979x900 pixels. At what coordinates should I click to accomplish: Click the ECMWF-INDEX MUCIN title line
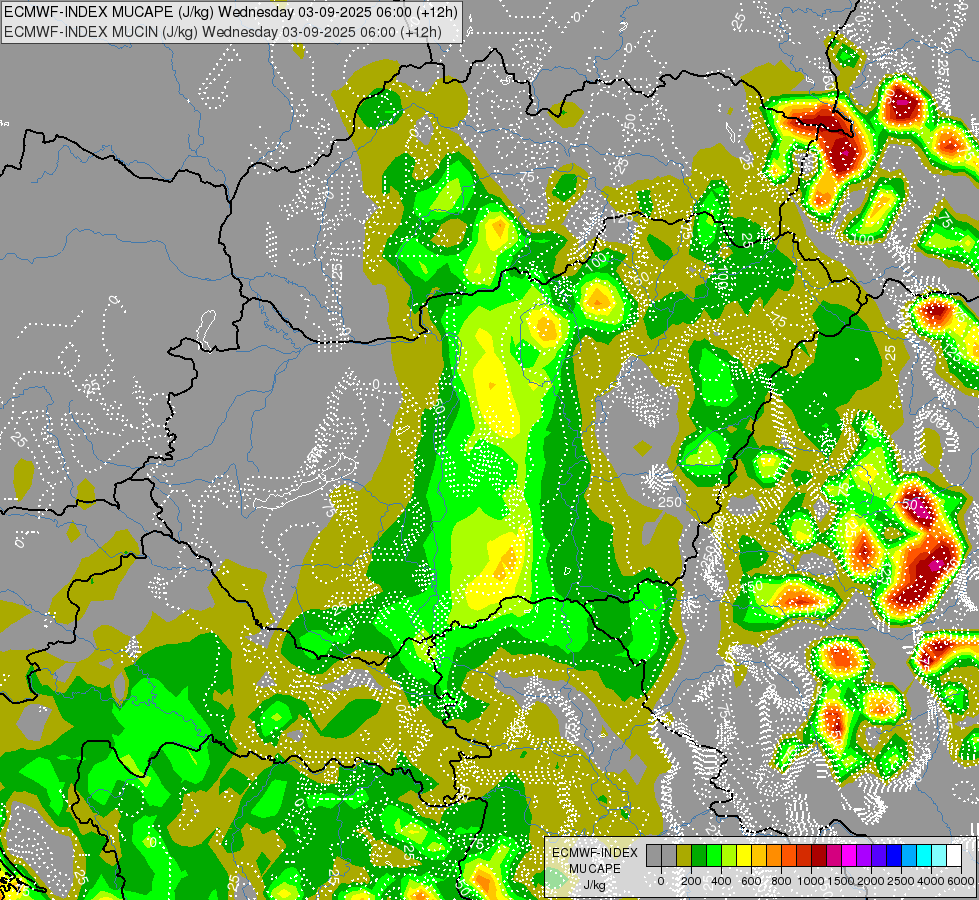pos(223,32)
